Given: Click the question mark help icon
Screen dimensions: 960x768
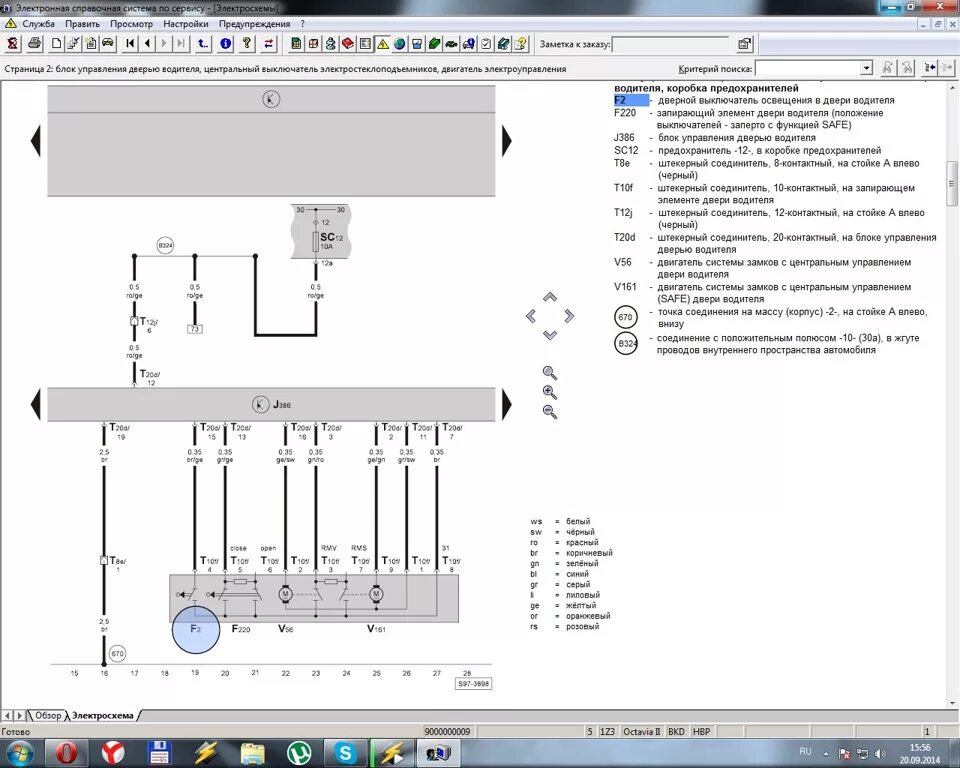Looking at the screenshot, I should 246,43.
